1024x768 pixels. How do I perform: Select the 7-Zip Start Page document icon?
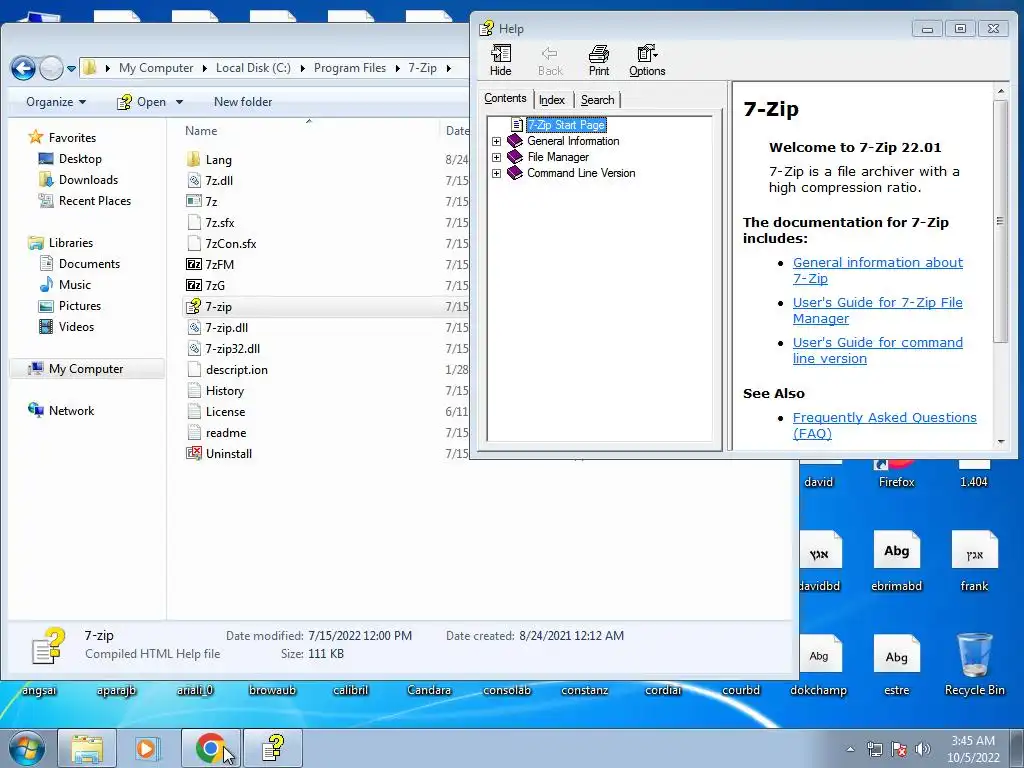[517, 124]
